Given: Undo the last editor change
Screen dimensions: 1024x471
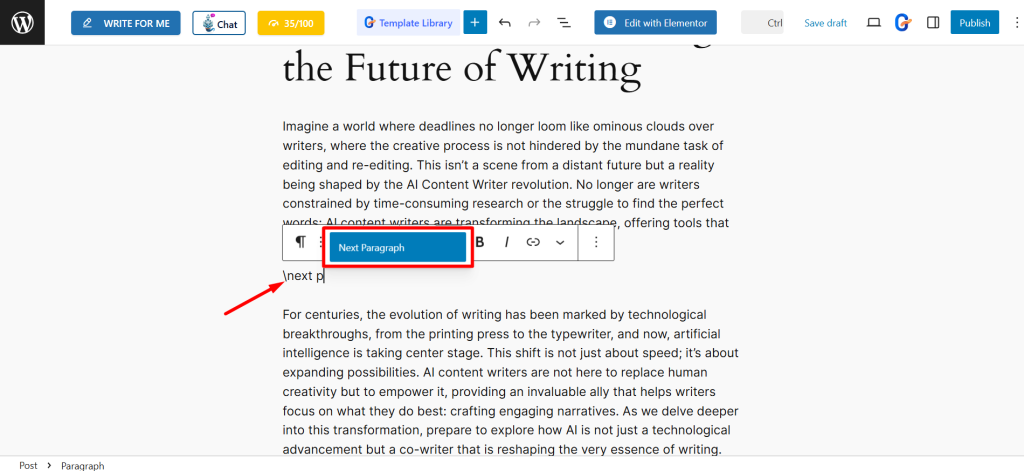Looking at the screenshot, I should (x=504, y=22).
